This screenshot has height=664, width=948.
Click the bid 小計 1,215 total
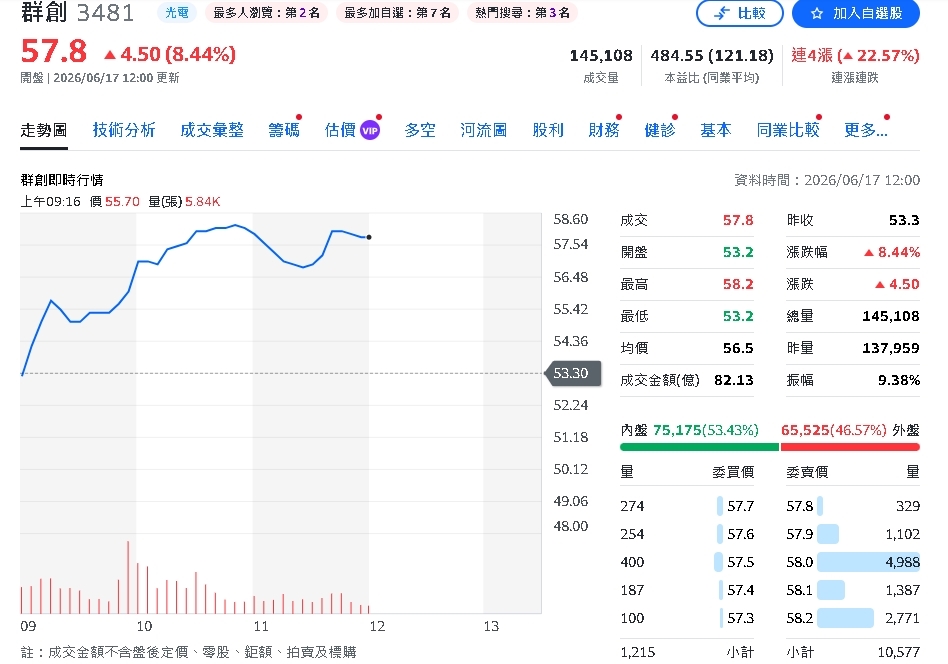[x=637, y=652]
